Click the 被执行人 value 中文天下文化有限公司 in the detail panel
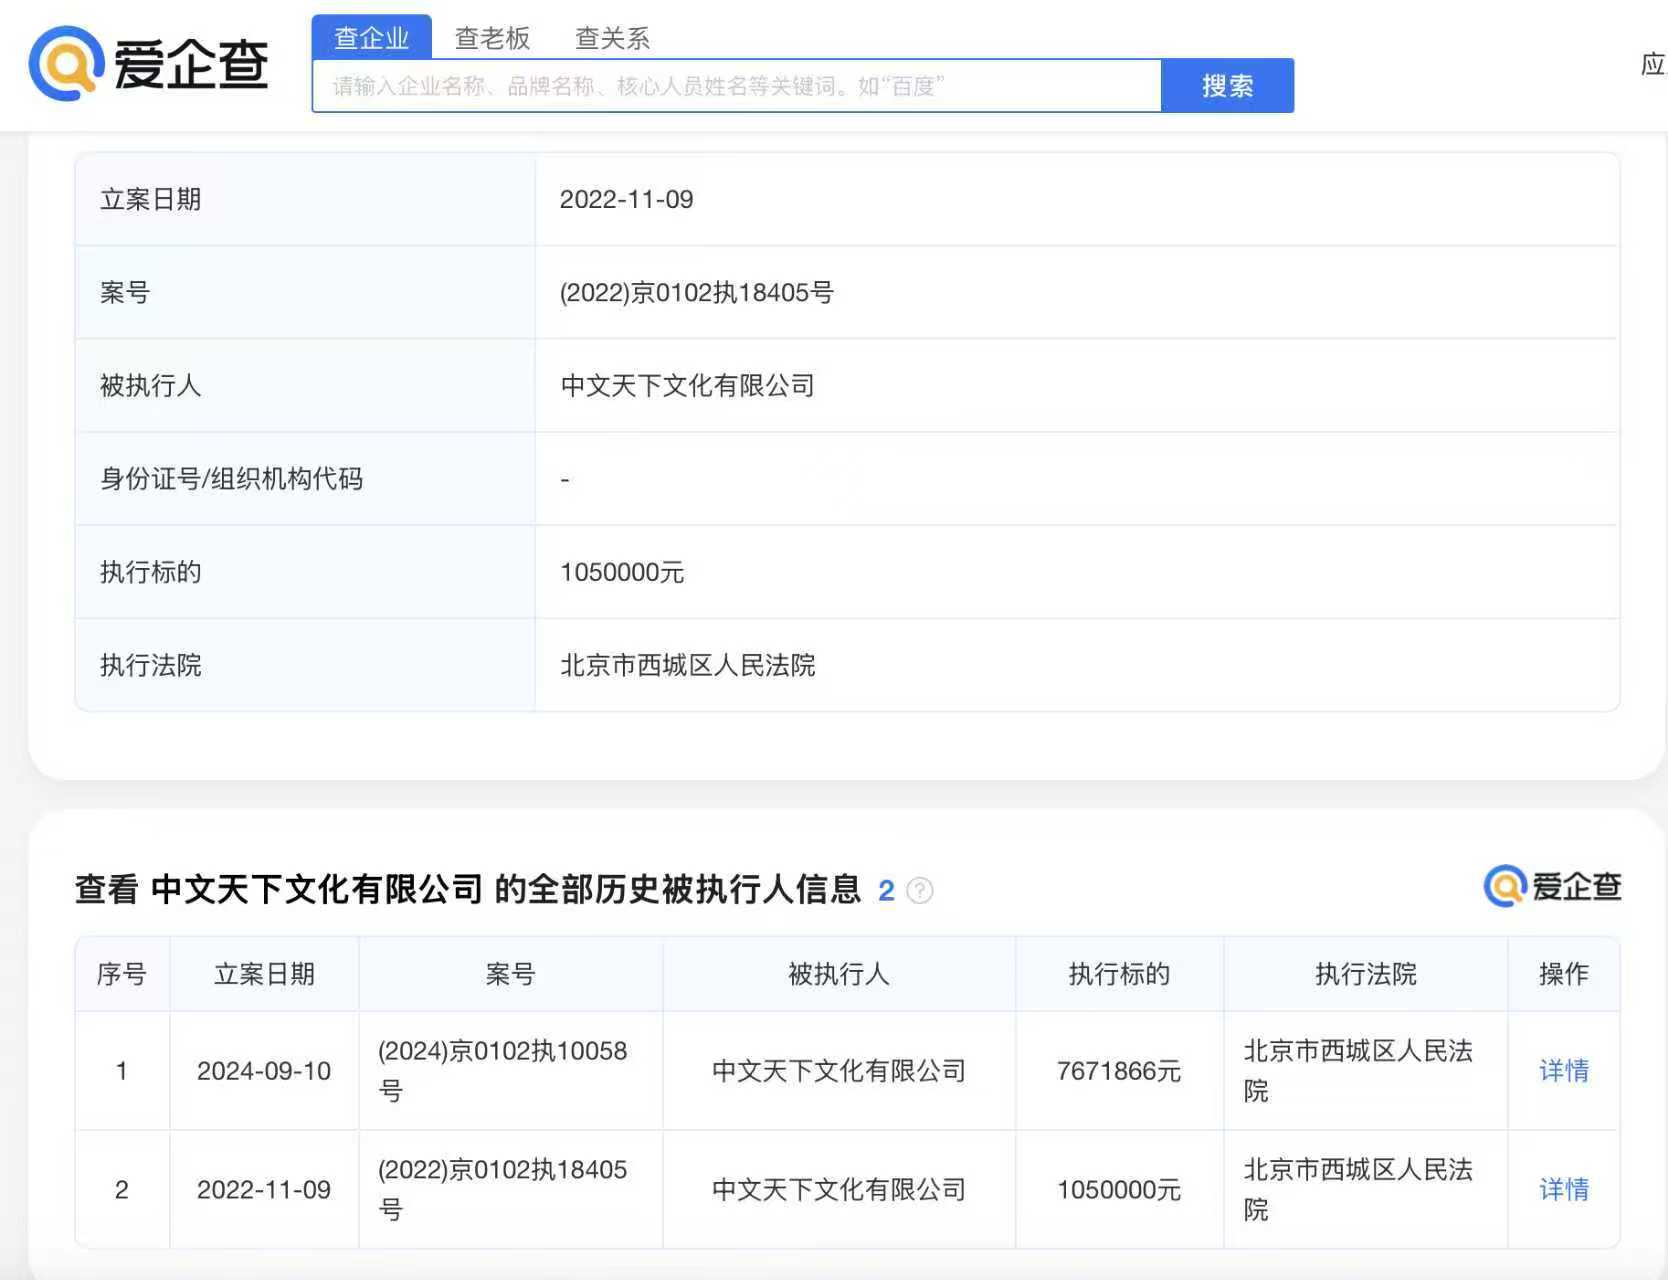This screenshot has width=1668, height=1280. coord(687,386)
